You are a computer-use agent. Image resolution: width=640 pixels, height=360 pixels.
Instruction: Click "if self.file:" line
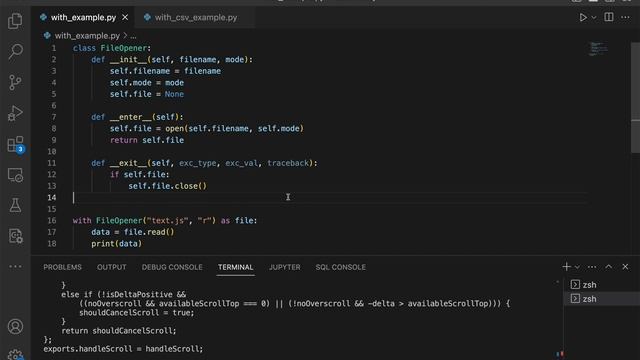click(139, 175)
